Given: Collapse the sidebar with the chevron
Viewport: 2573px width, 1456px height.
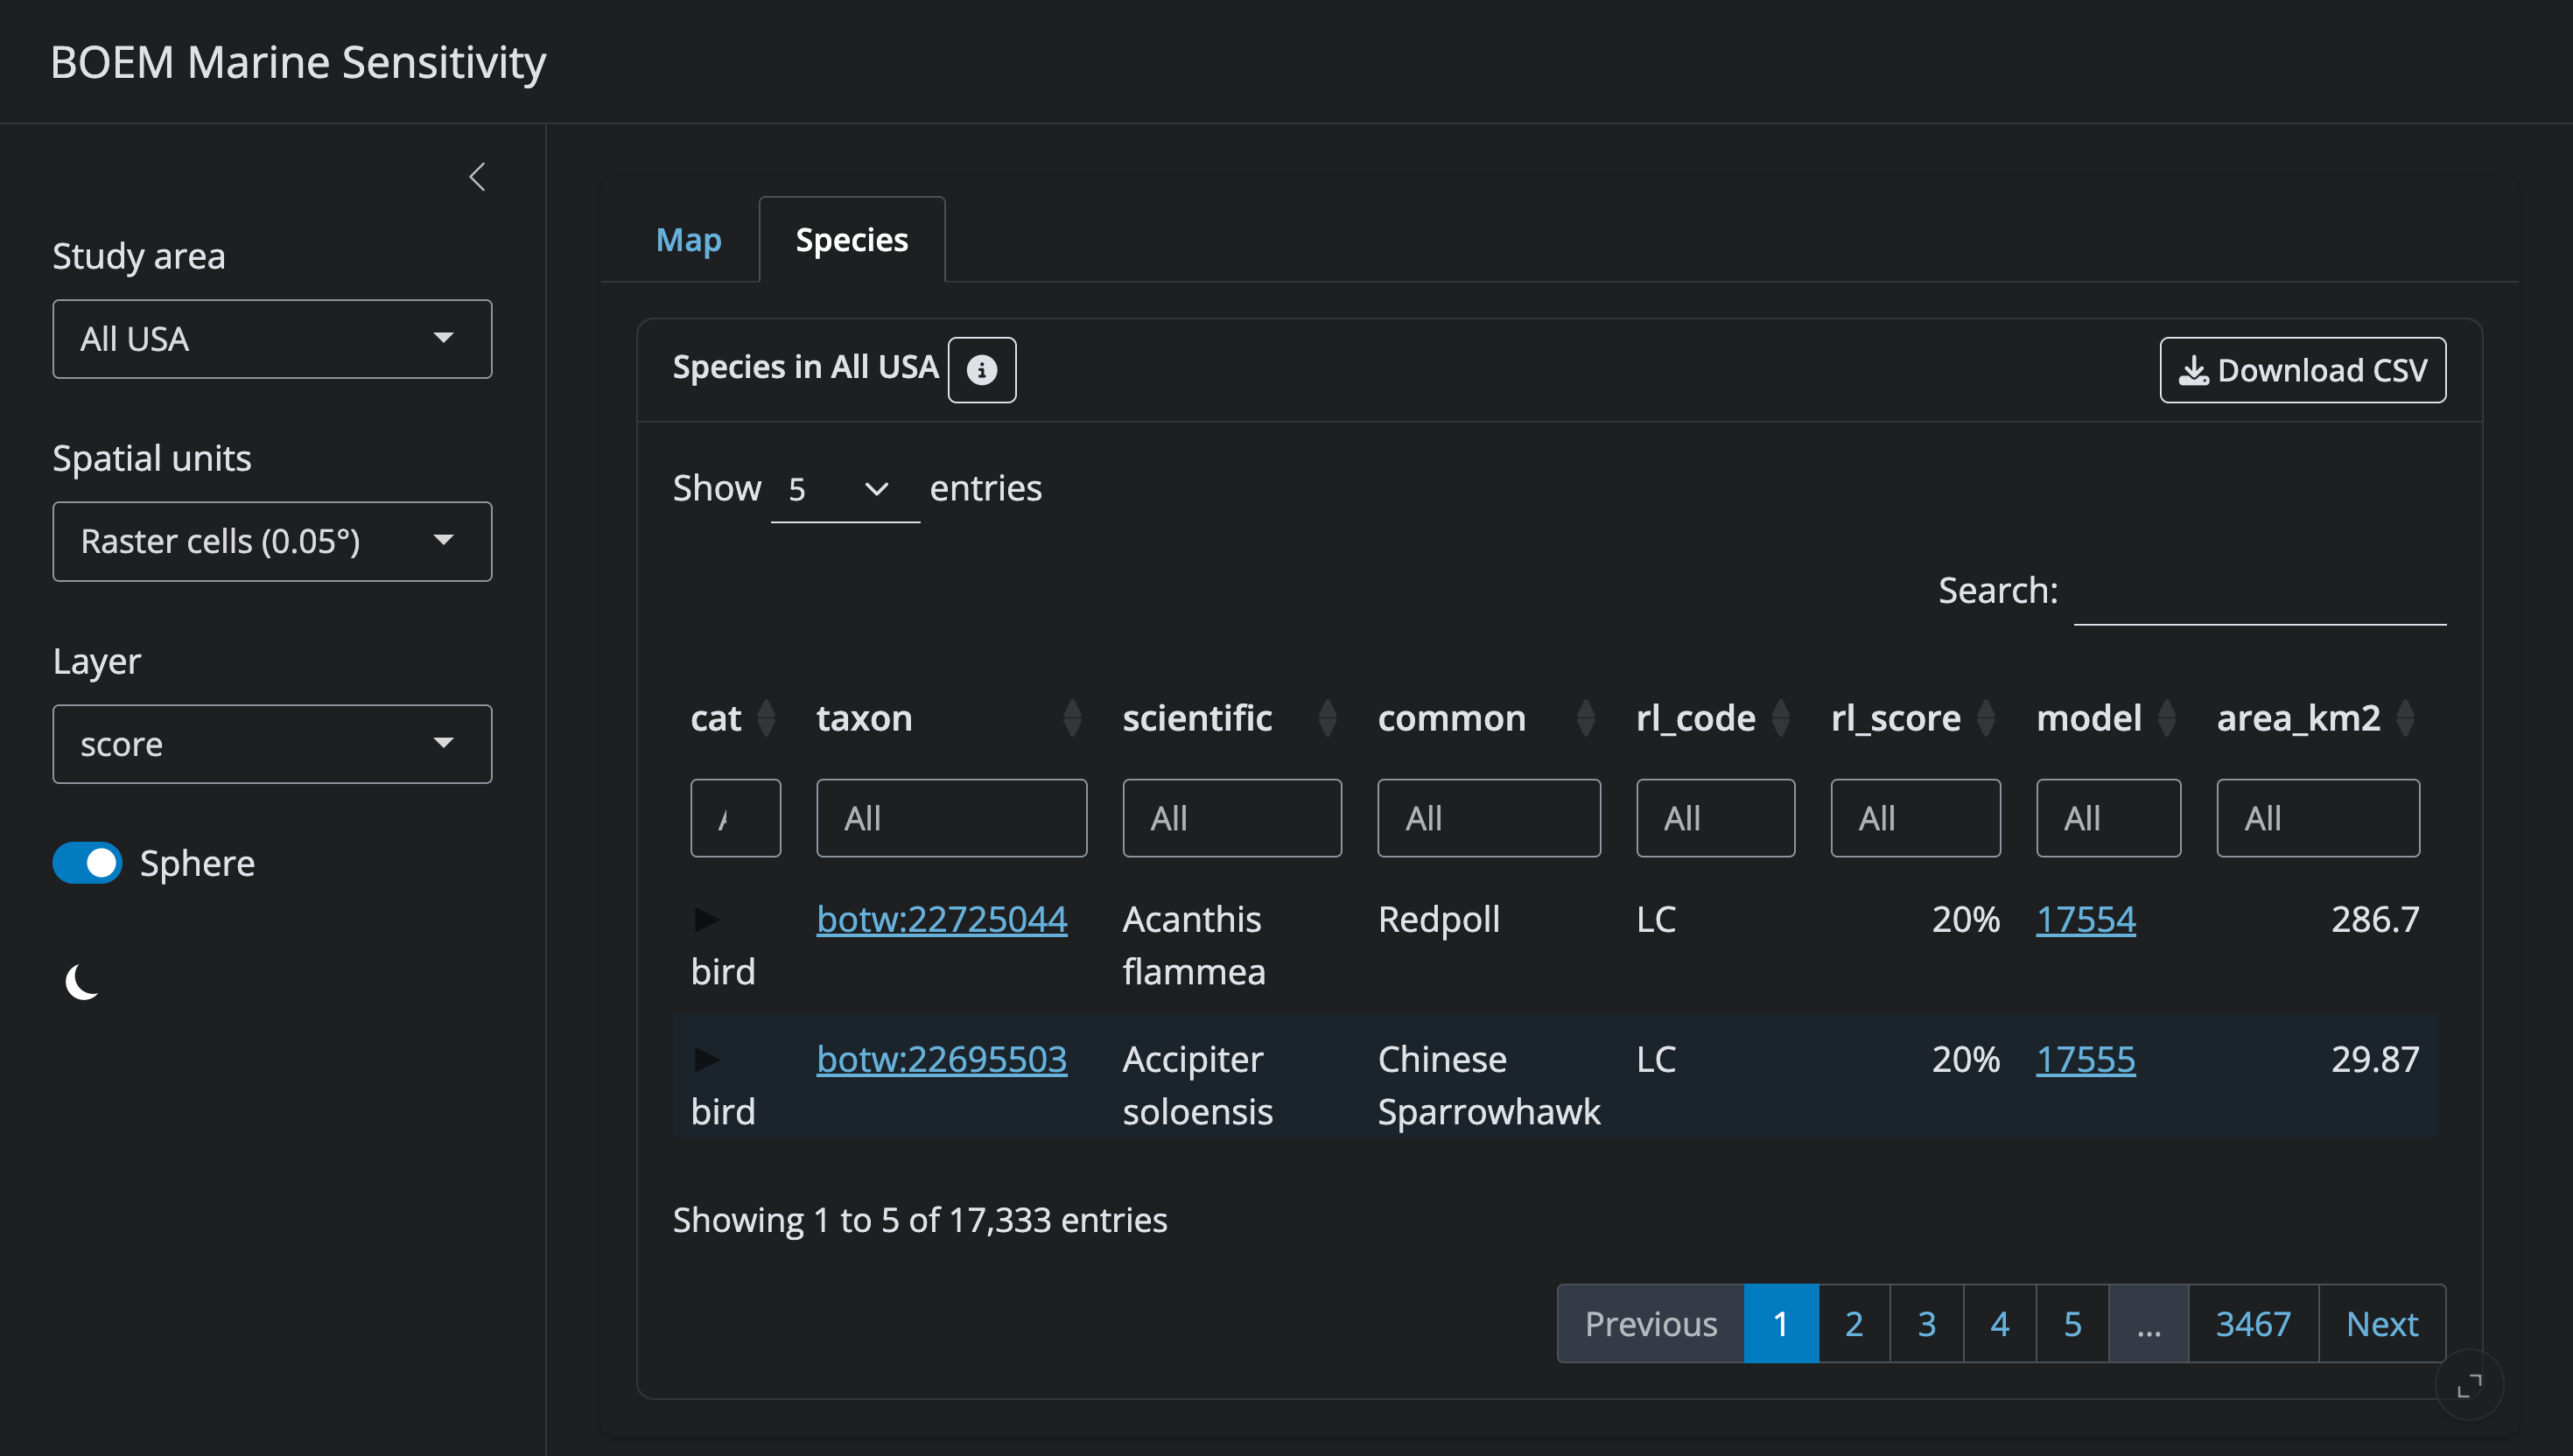Looking at the screenshot, I should [x=477, y=177].
